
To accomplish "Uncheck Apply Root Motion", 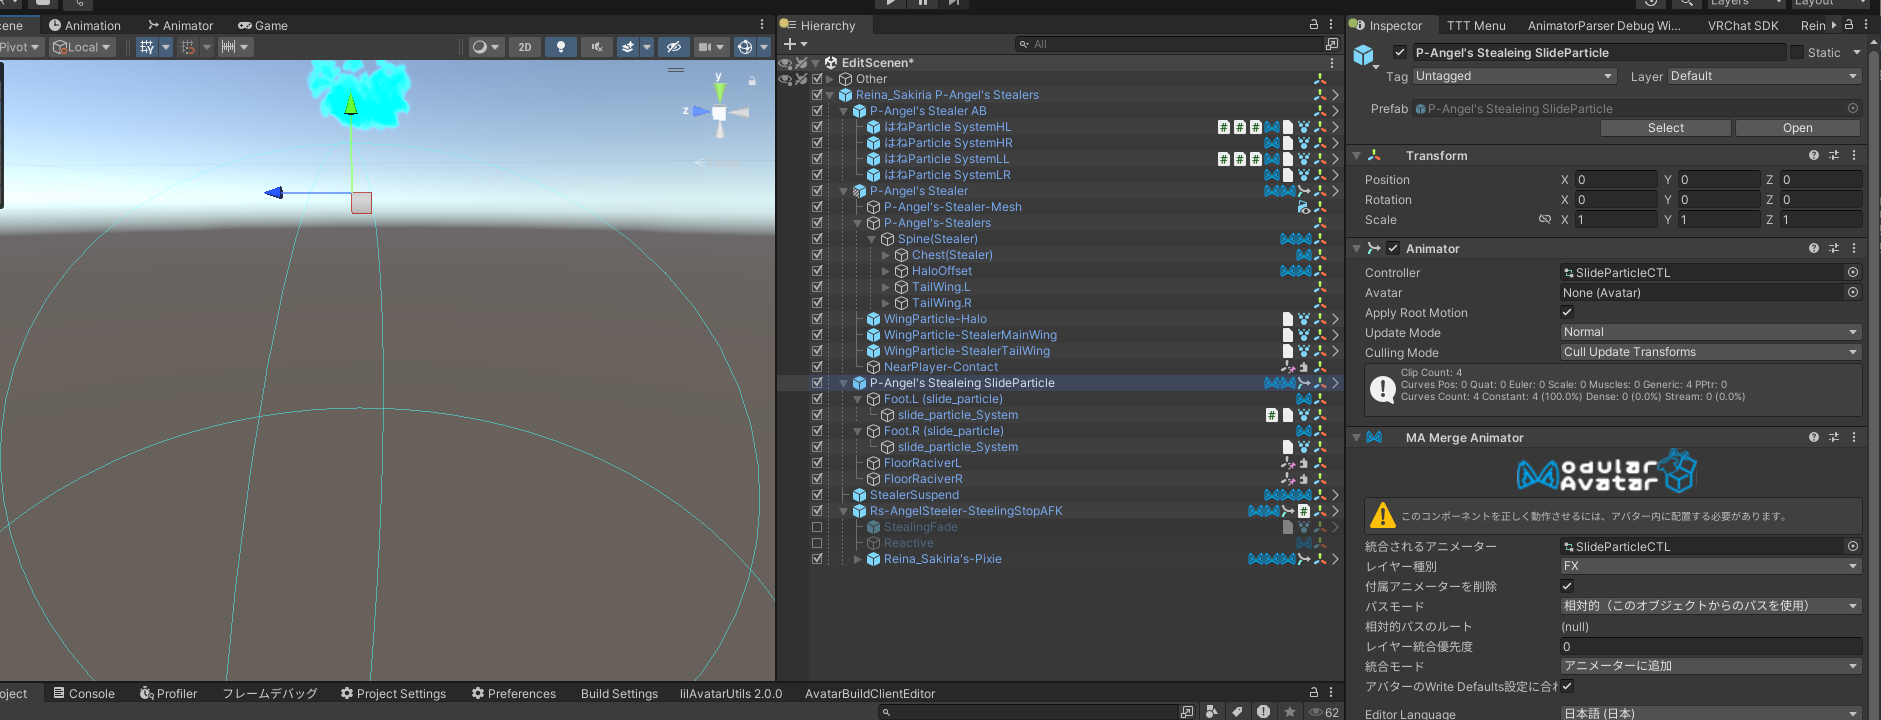I will pyautogui.click(x=1567, y=312).
